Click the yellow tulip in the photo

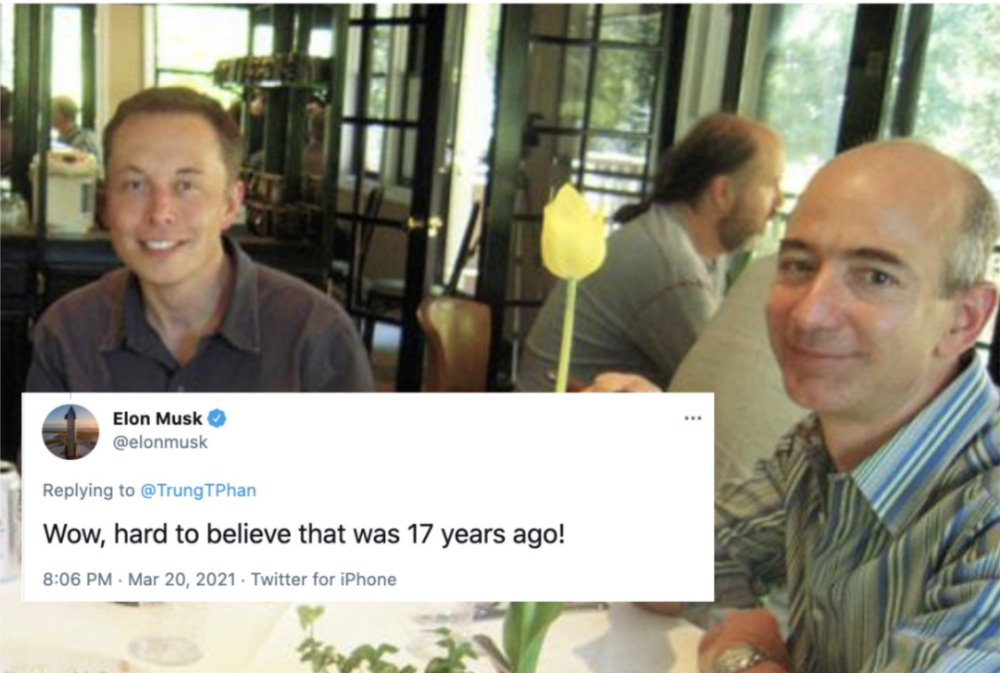pos(573,232)
